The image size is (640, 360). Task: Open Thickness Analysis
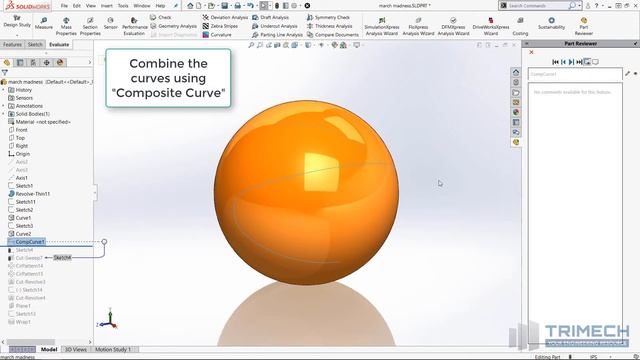click(329, 26)
